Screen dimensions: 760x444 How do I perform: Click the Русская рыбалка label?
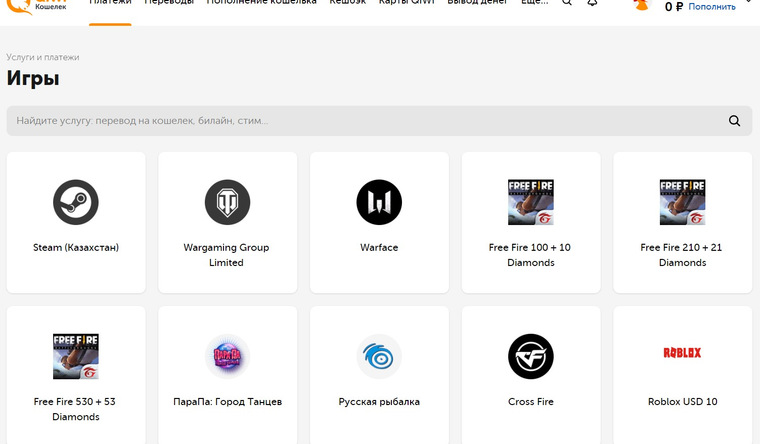(x=379, y=401)
